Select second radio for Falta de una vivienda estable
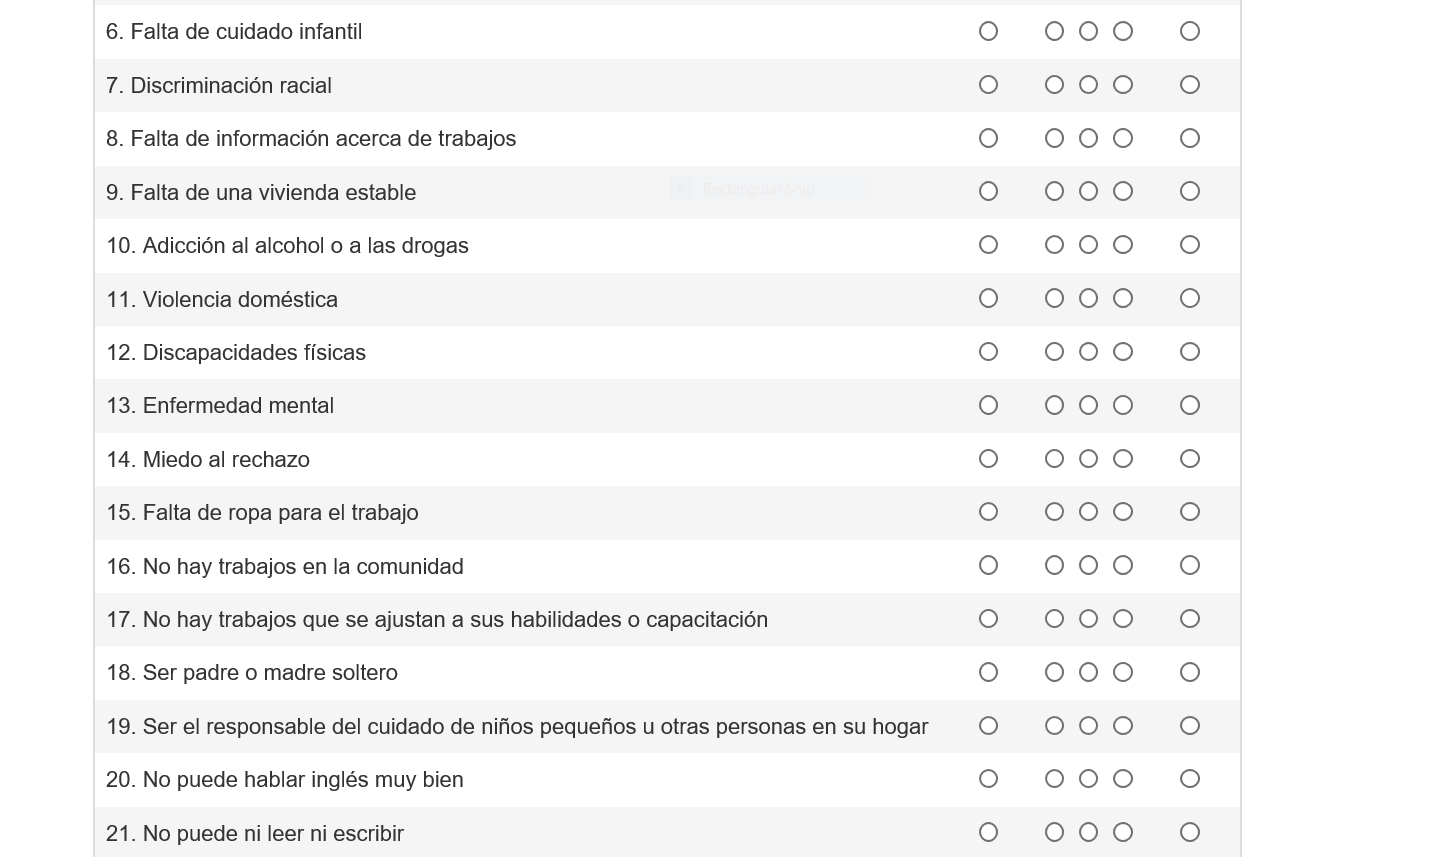 tap(1054, 191)
